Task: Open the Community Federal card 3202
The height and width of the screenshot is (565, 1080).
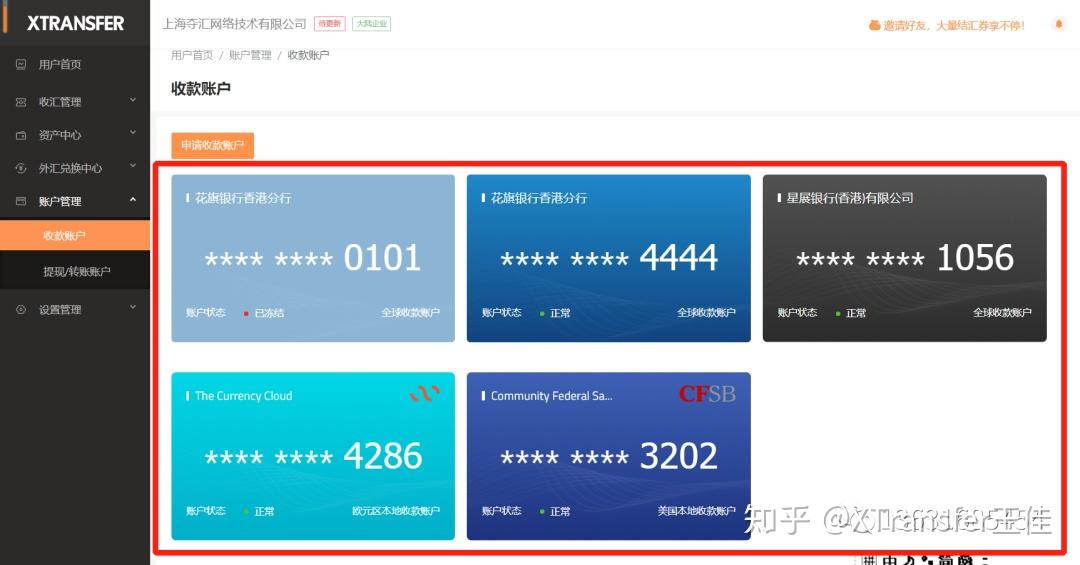Action: click(609, 456)
